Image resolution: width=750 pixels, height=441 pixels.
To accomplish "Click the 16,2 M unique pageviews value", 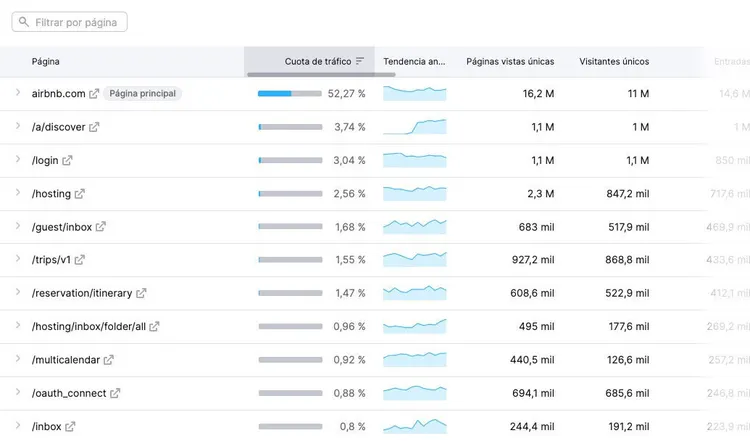I will [x=538, y=94].
